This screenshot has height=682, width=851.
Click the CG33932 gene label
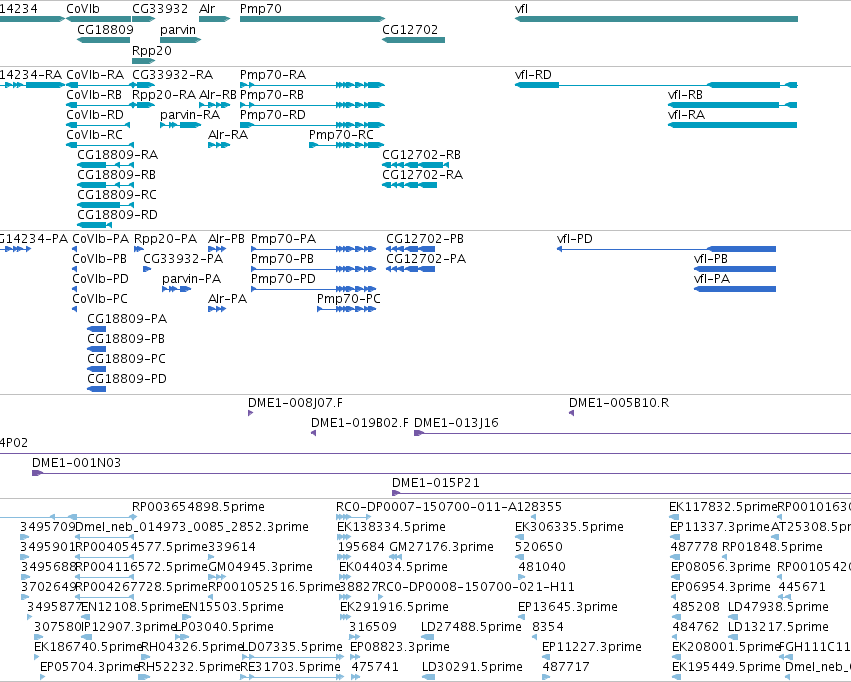[160, 9]
